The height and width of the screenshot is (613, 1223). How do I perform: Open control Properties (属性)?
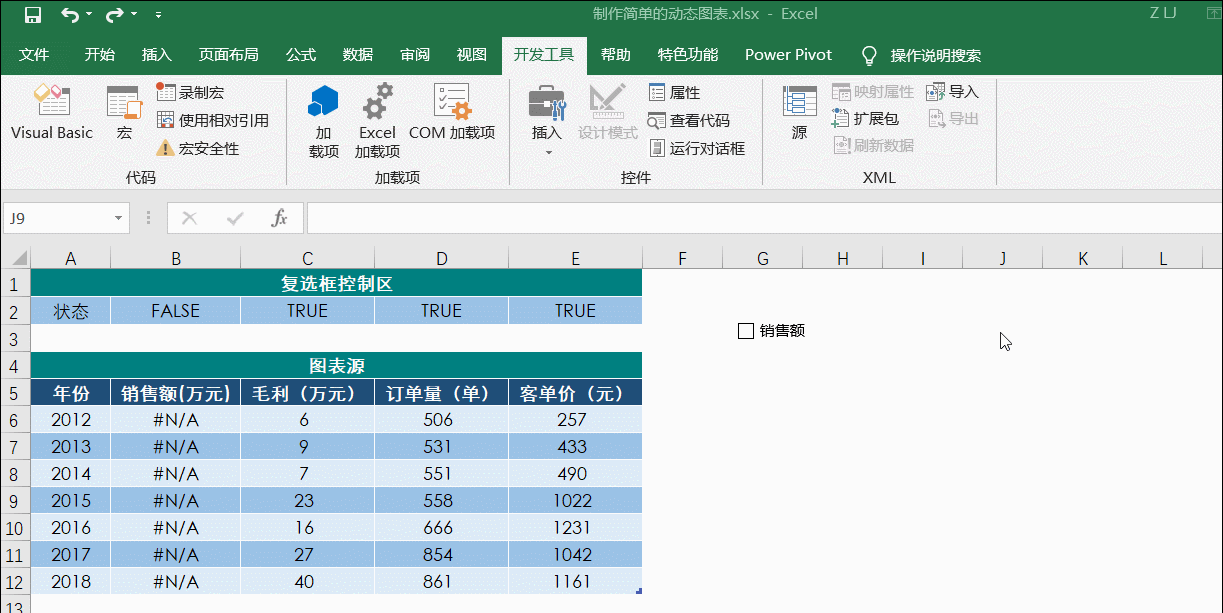click(675, 92)
